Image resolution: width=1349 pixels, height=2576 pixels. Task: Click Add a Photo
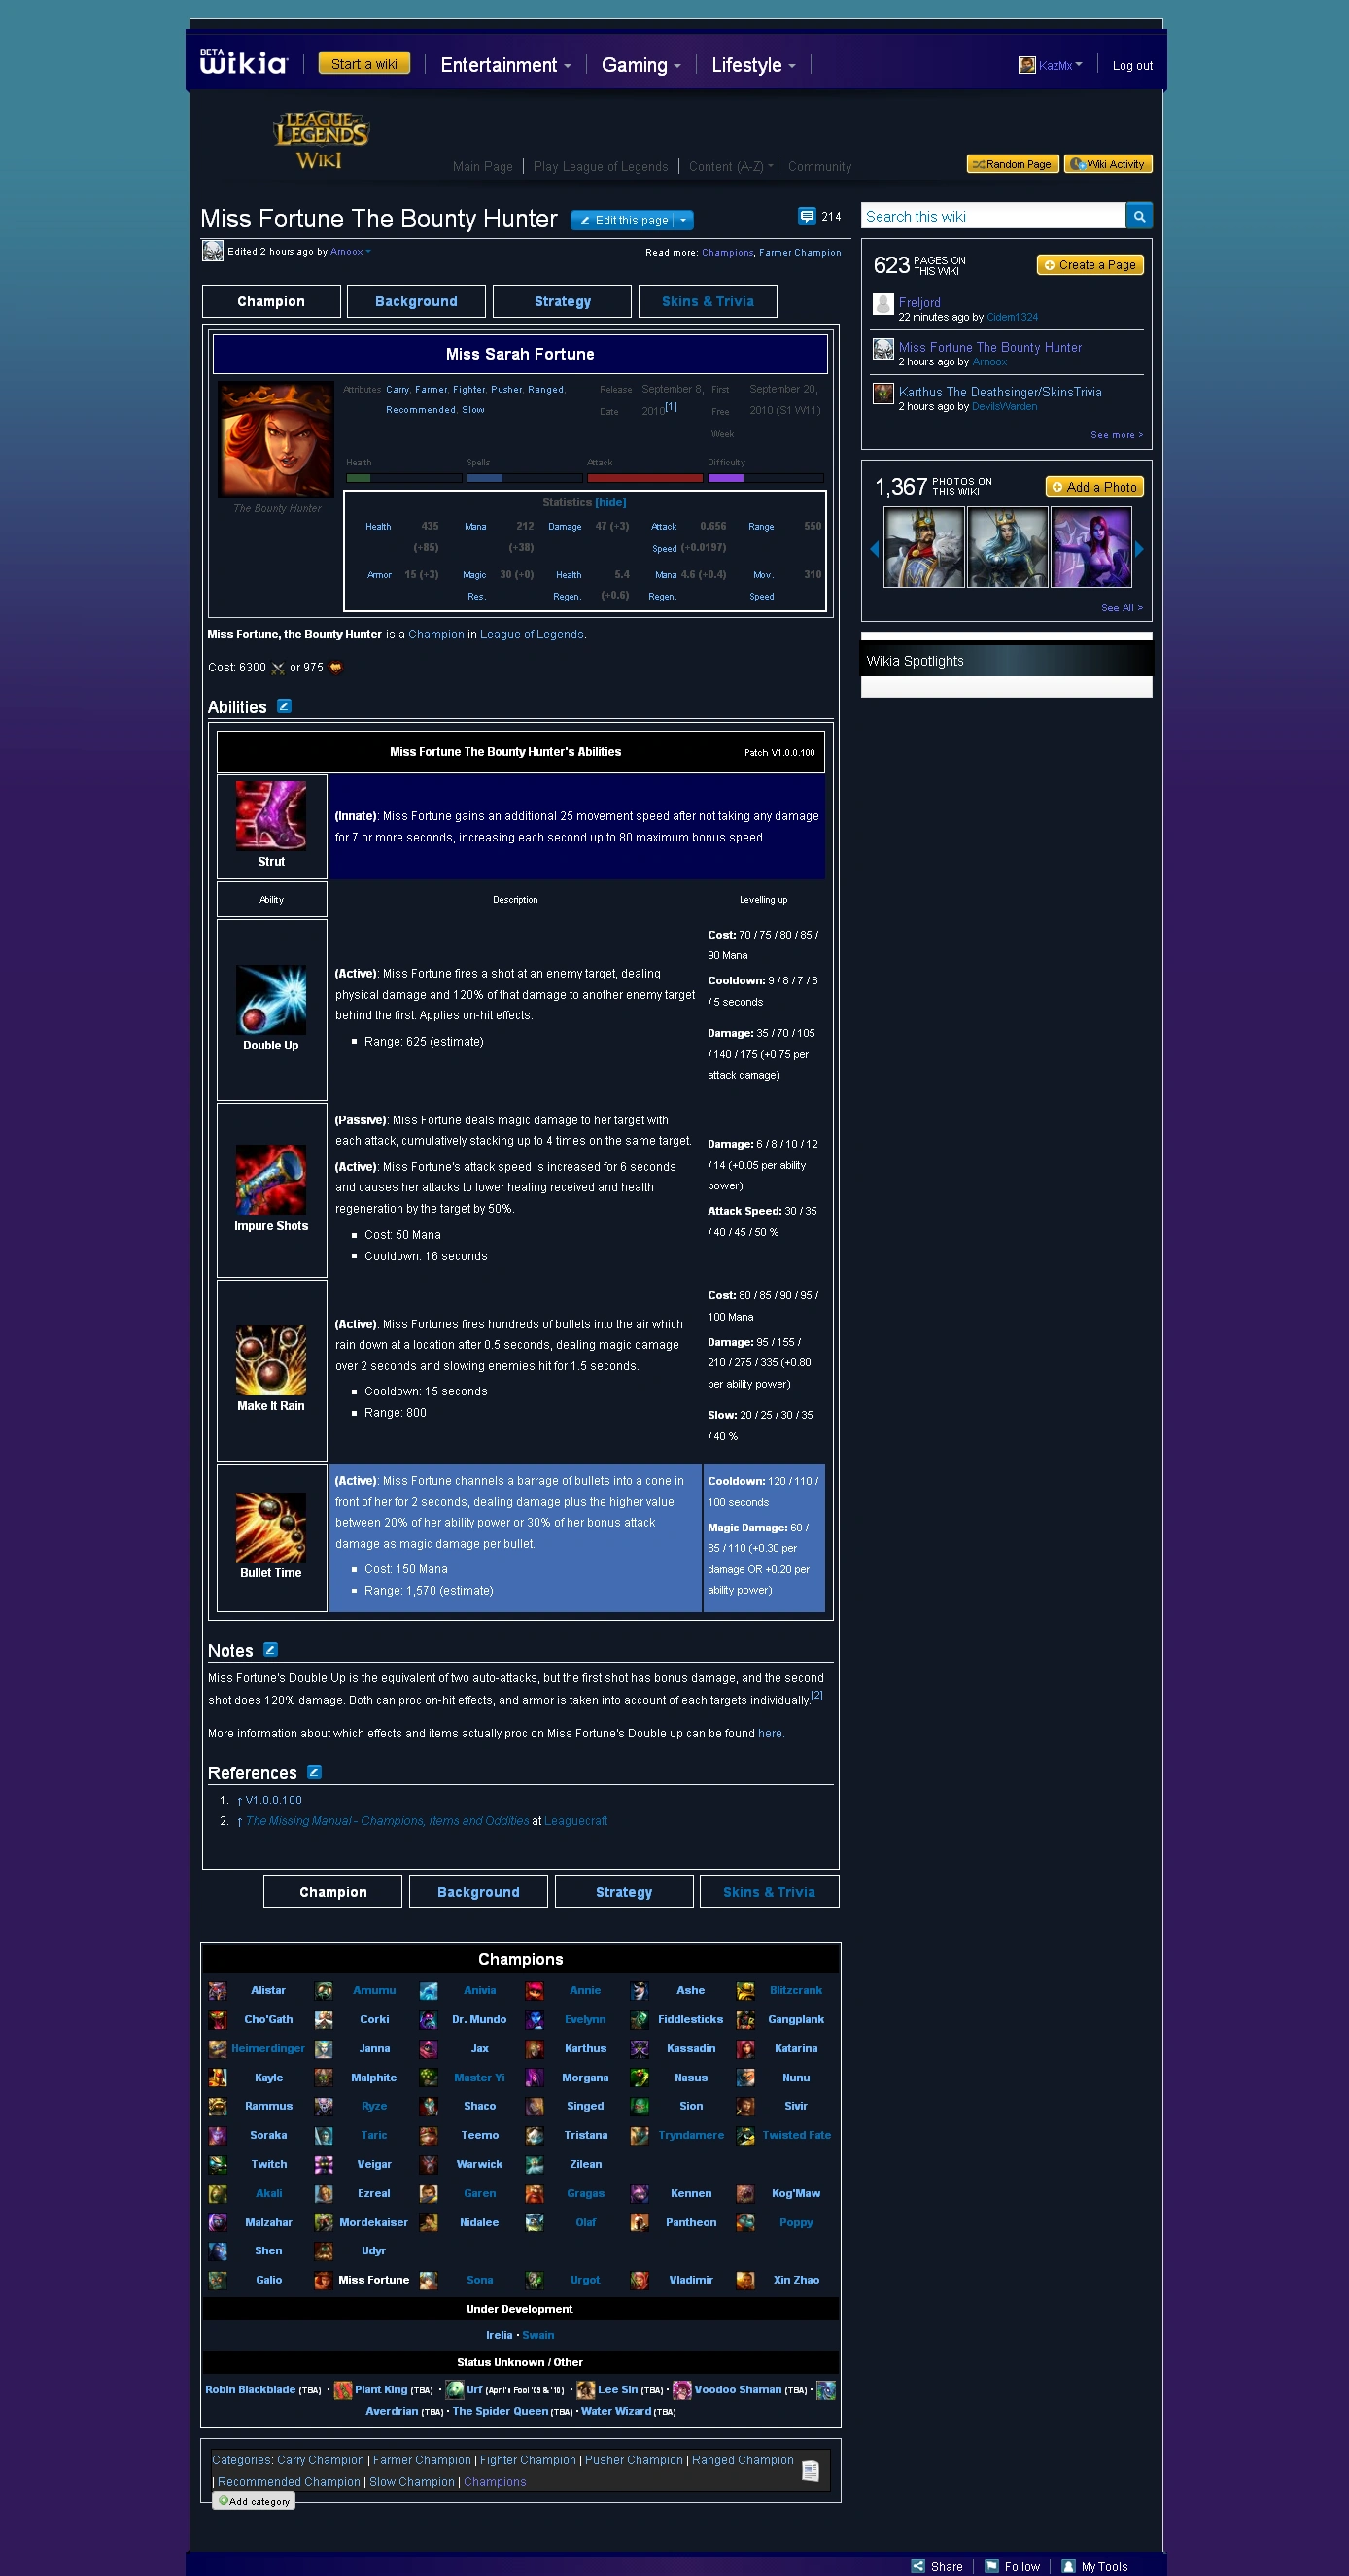click(1094, 487)
